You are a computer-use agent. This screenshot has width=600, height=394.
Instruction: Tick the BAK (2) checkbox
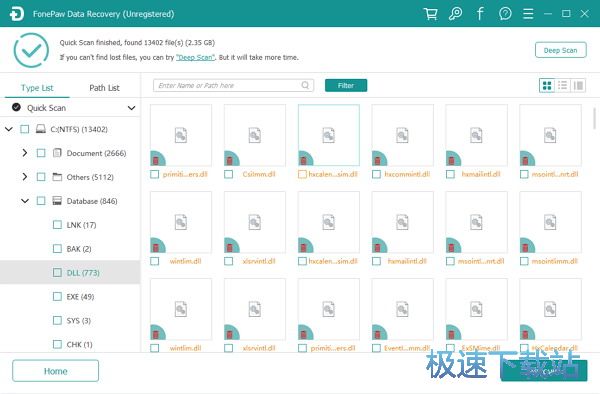(x=57, y=249)
